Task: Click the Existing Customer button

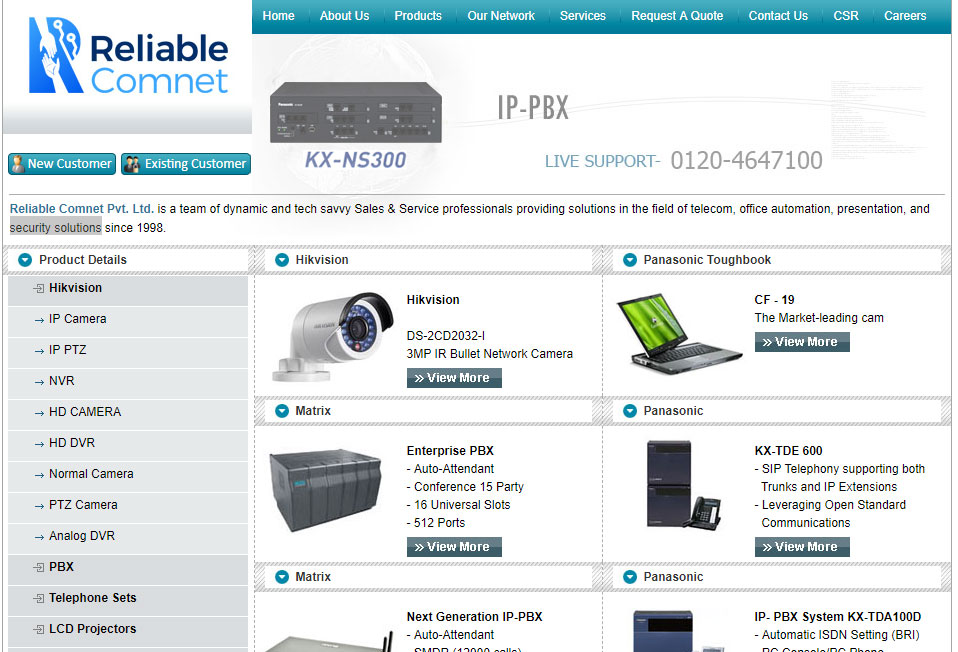Action: coord(186,164)
